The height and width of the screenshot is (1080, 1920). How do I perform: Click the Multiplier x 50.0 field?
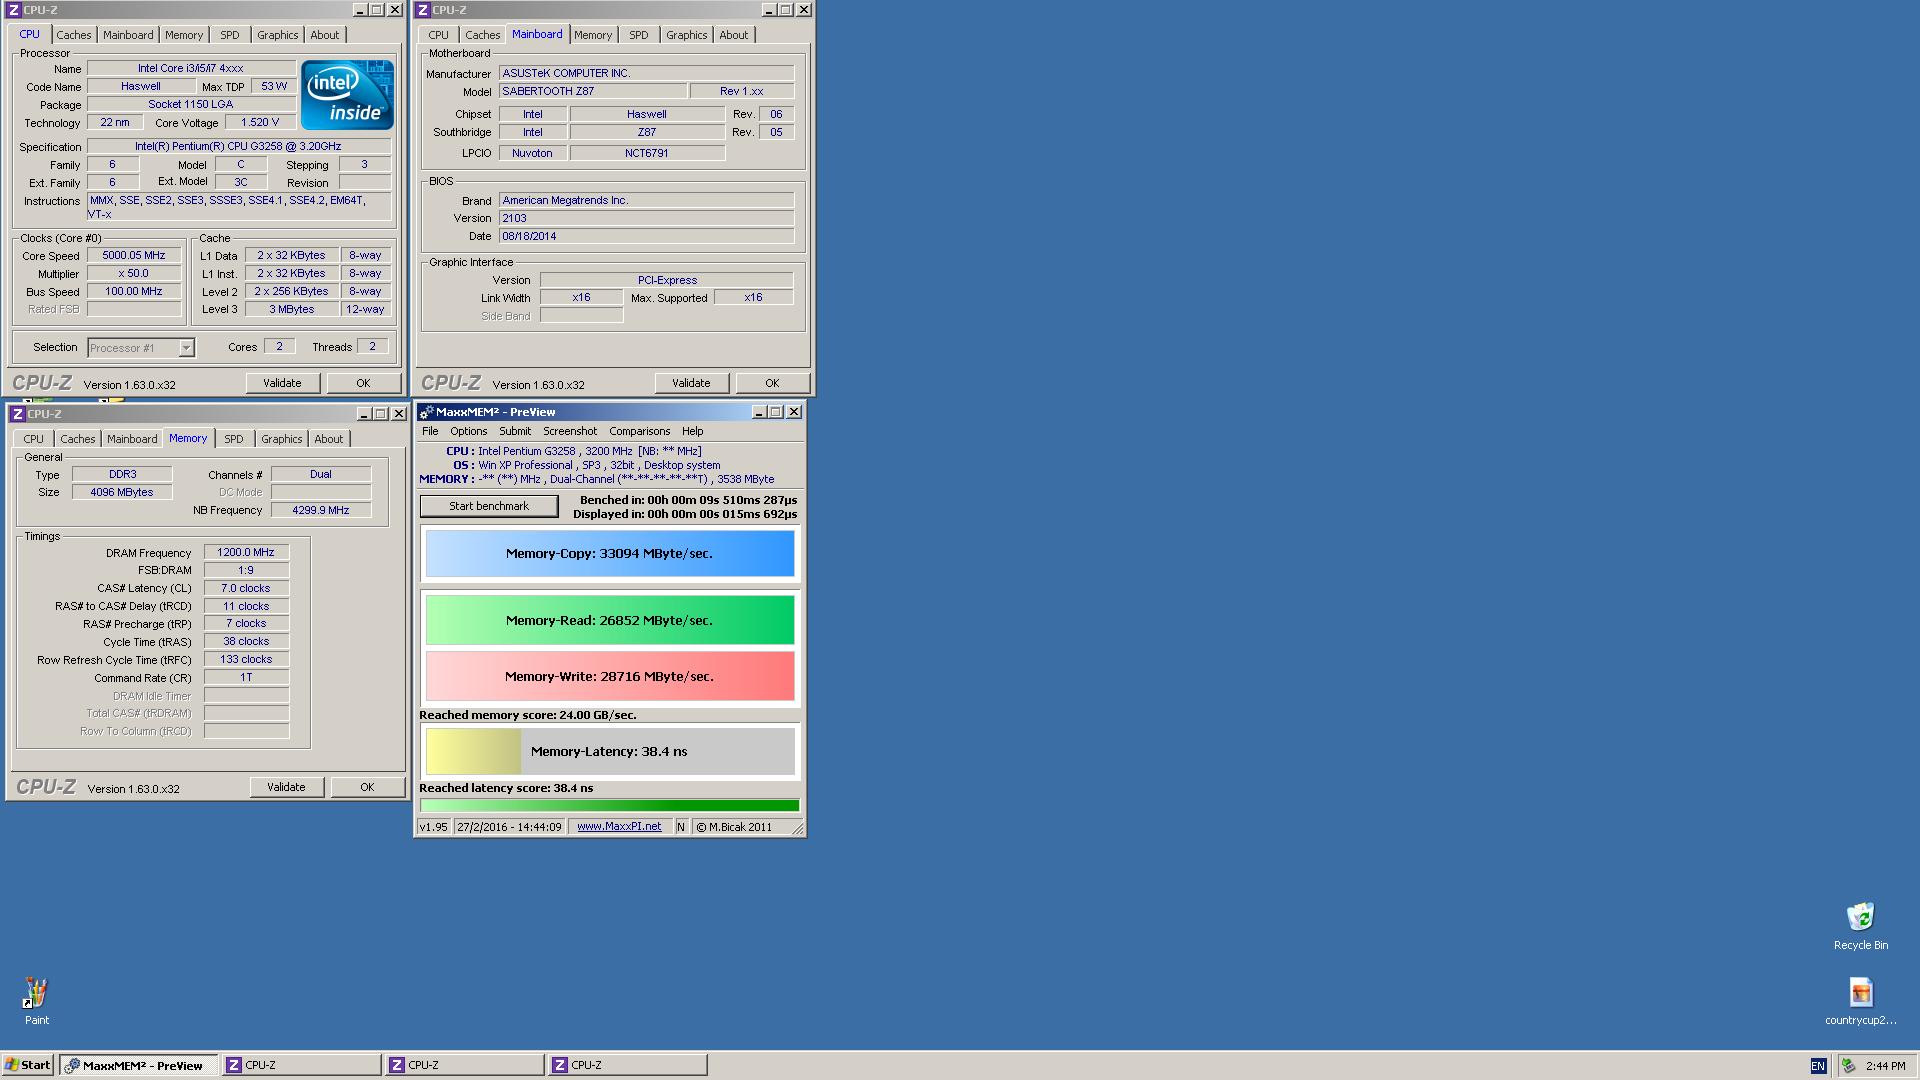pyautogui.click(x=134, y=273)
